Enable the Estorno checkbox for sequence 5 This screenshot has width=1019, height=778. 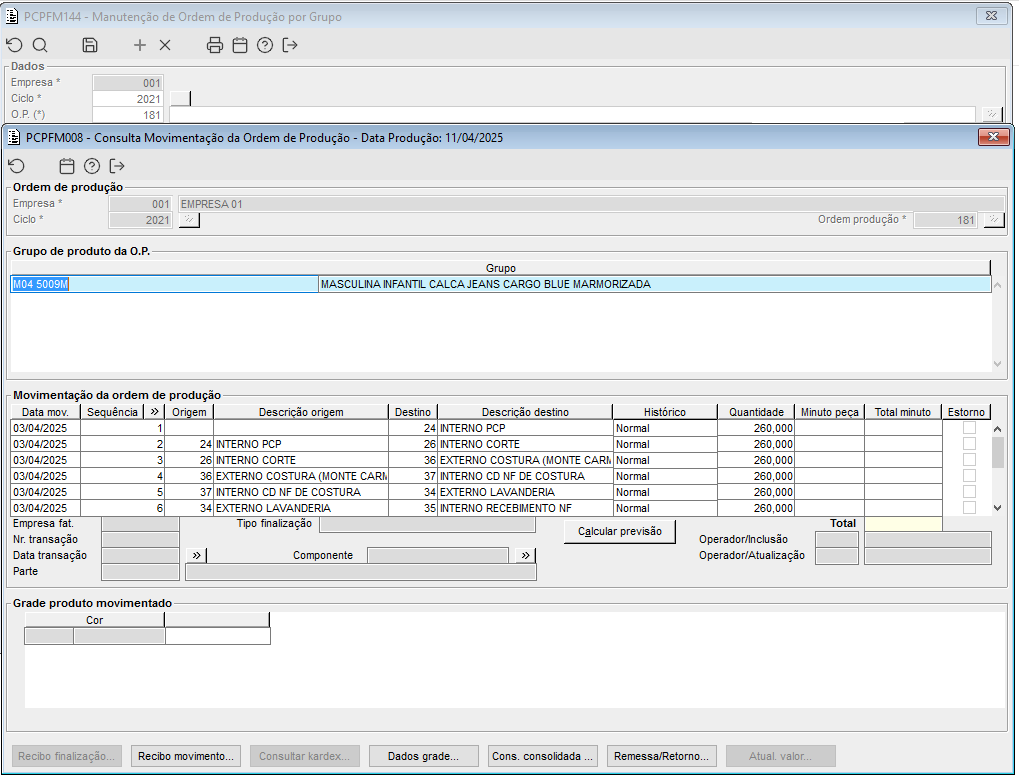click(969, 492)
